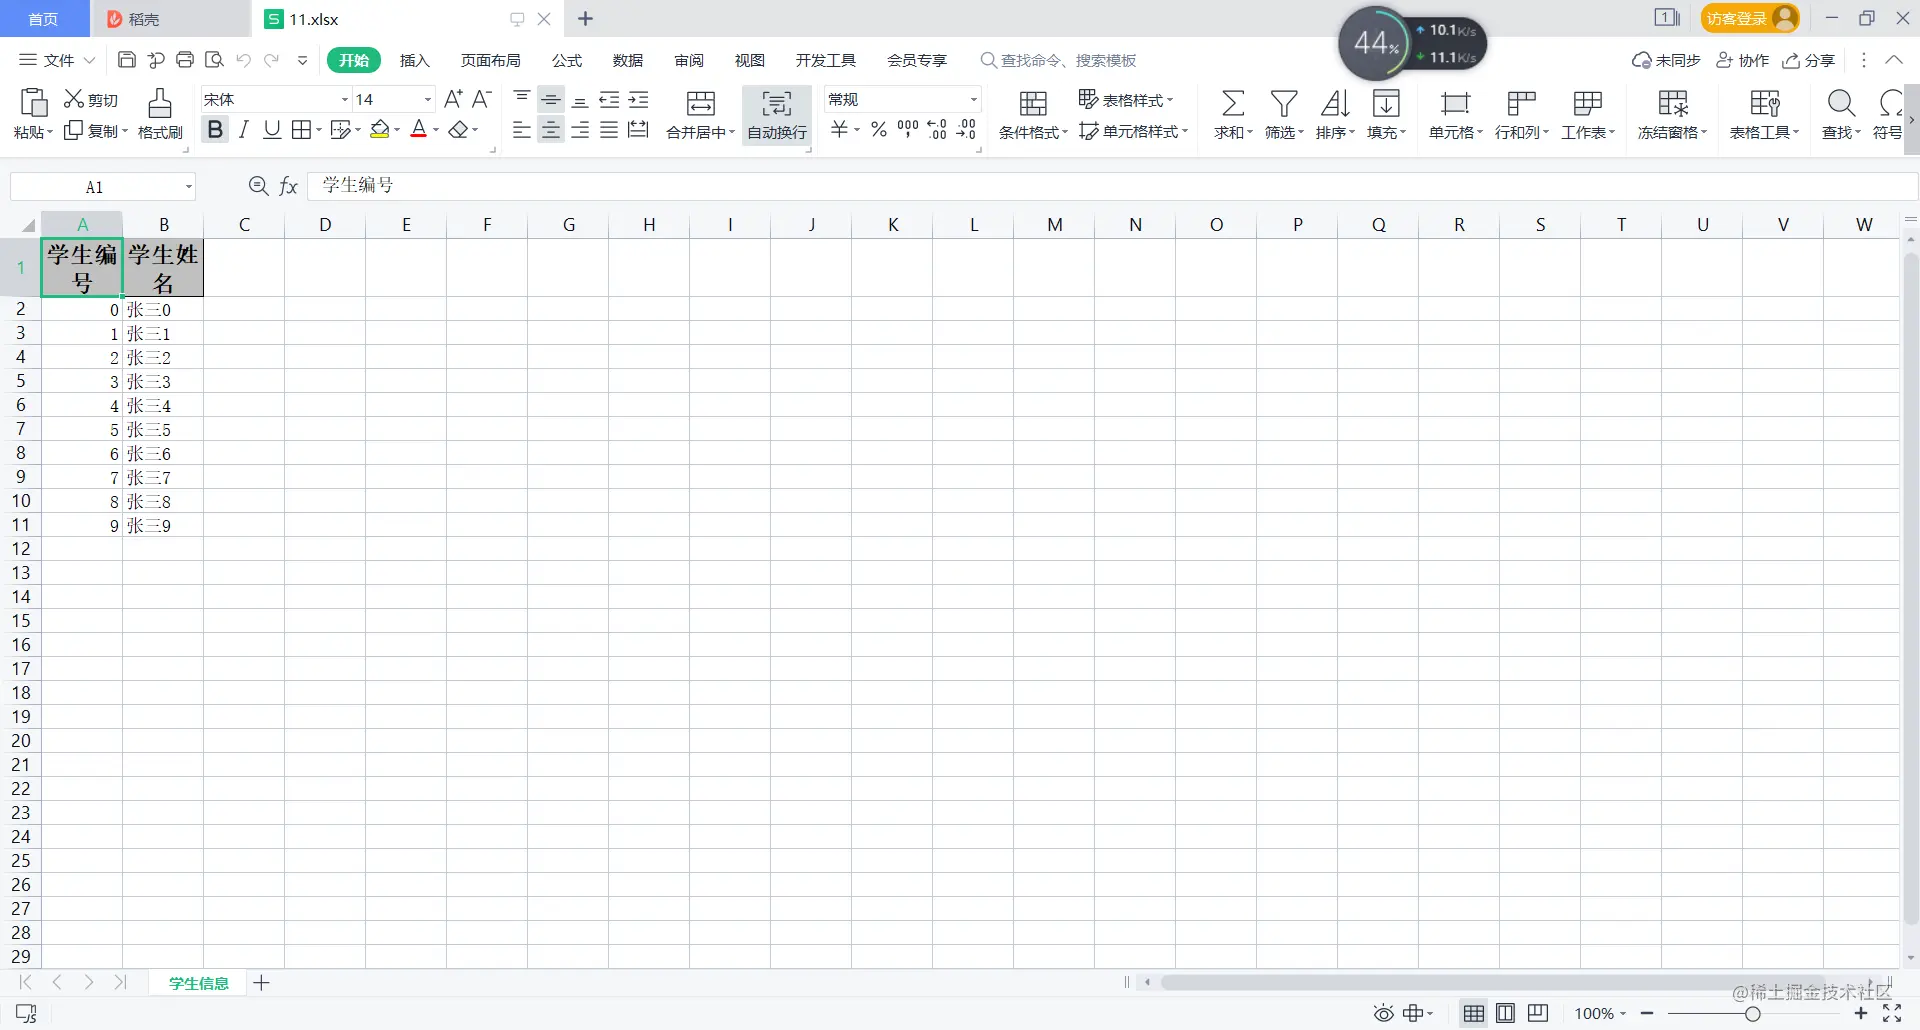The image size is (1920, 1030).
Task: Toggle Wrap Text (自动换行)
Action: point(777,114)
